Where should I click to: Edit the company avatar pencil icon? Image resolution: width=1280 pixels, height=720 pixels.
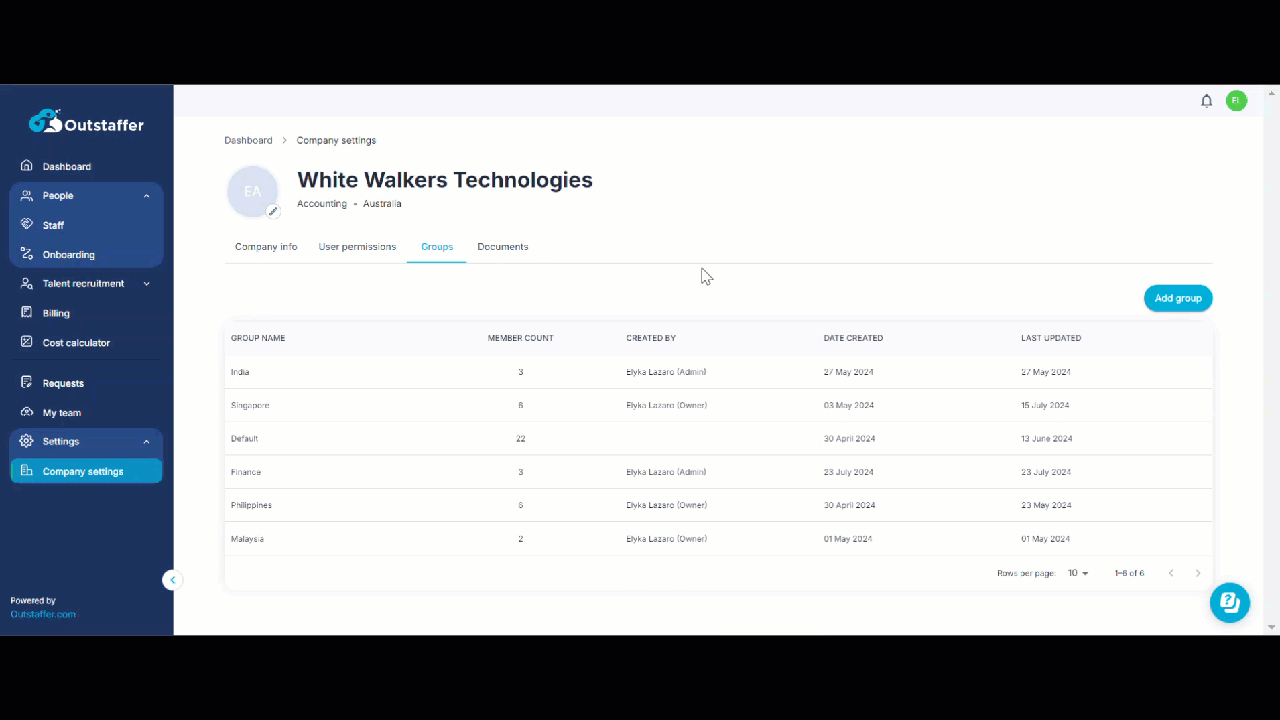pyautogui.click(x=272, y=211)
